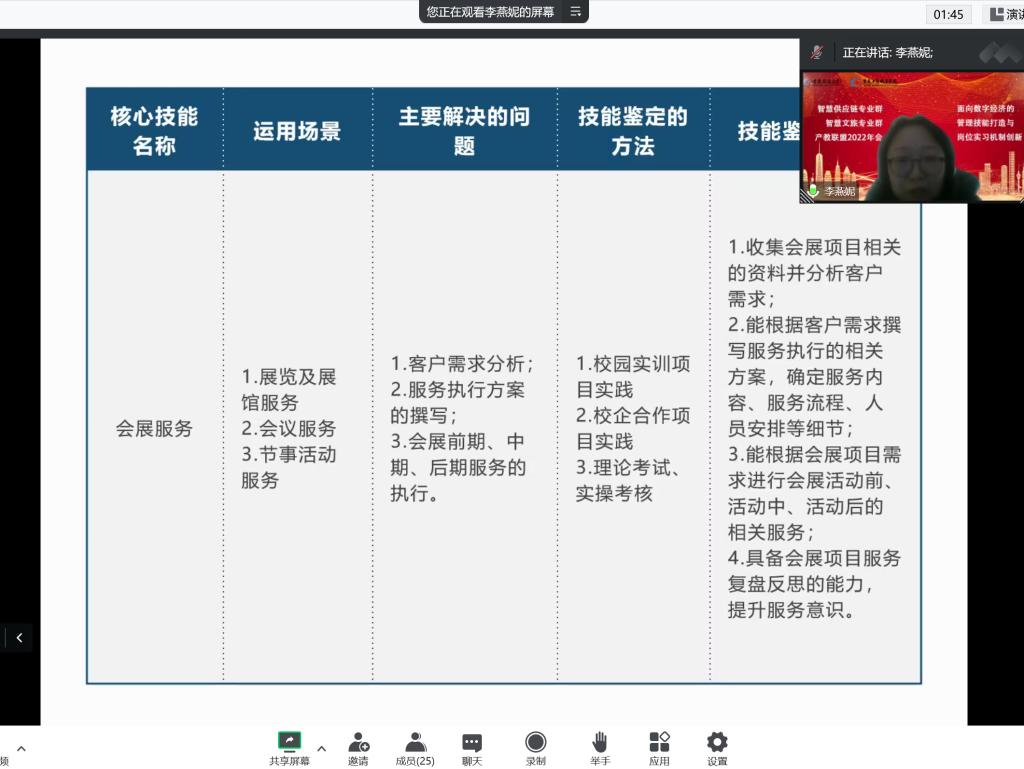
Task: Click the 共享屏幕 share screen icon
Action: [289, 742]
